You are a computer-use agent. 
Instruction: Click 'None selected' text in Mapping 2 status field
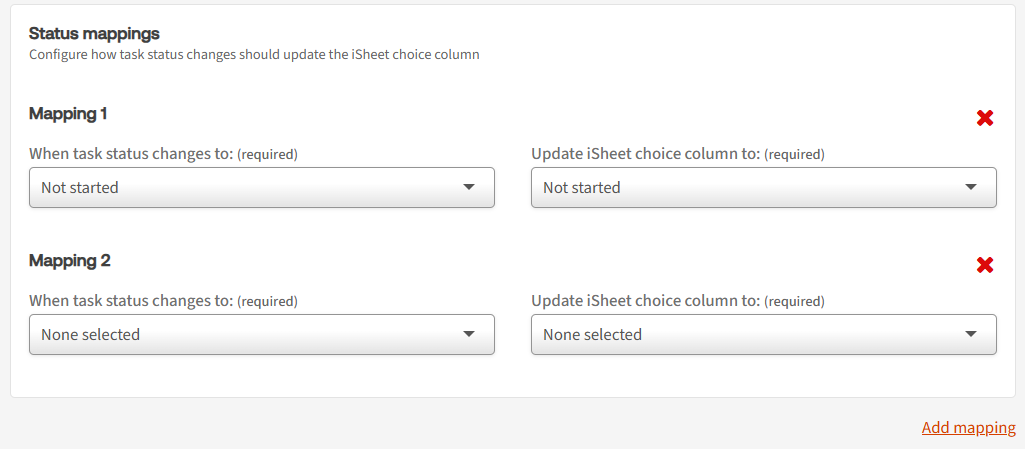point(90,334)
